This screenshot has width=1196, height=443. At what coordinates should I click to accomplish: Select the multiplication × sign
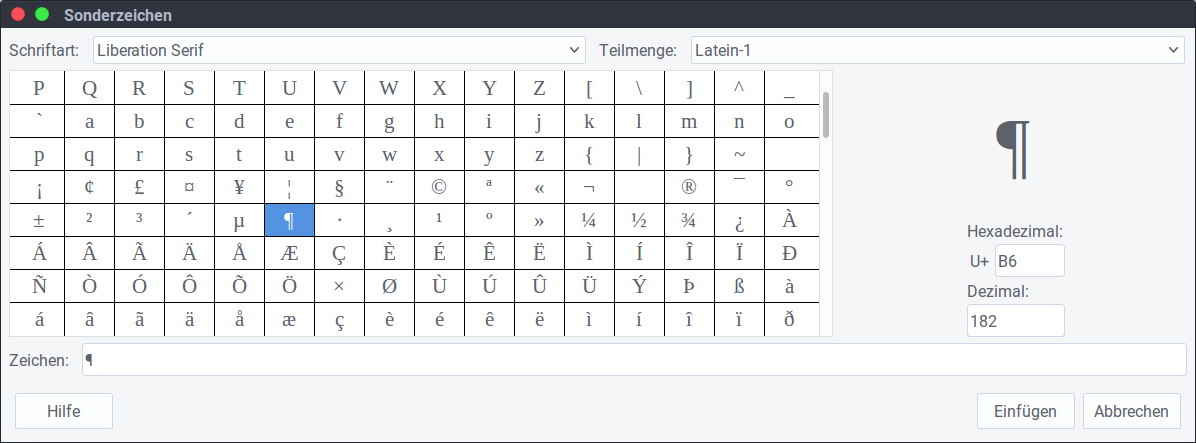[x=339, y=286]
